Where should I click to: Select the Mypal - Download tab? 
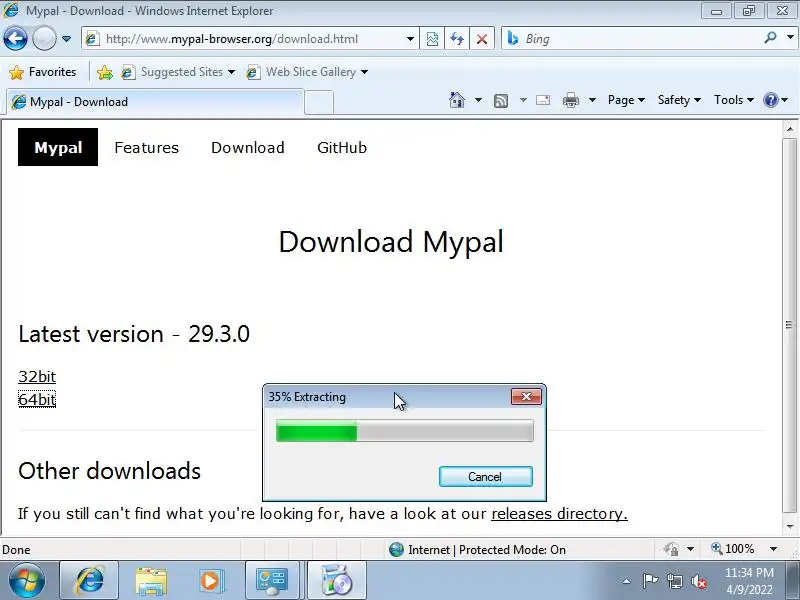156,102
